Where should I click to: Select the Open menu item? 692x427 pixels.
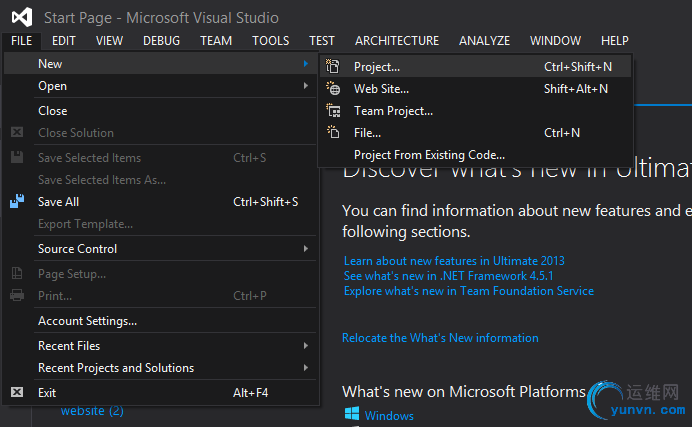(161, 86)
